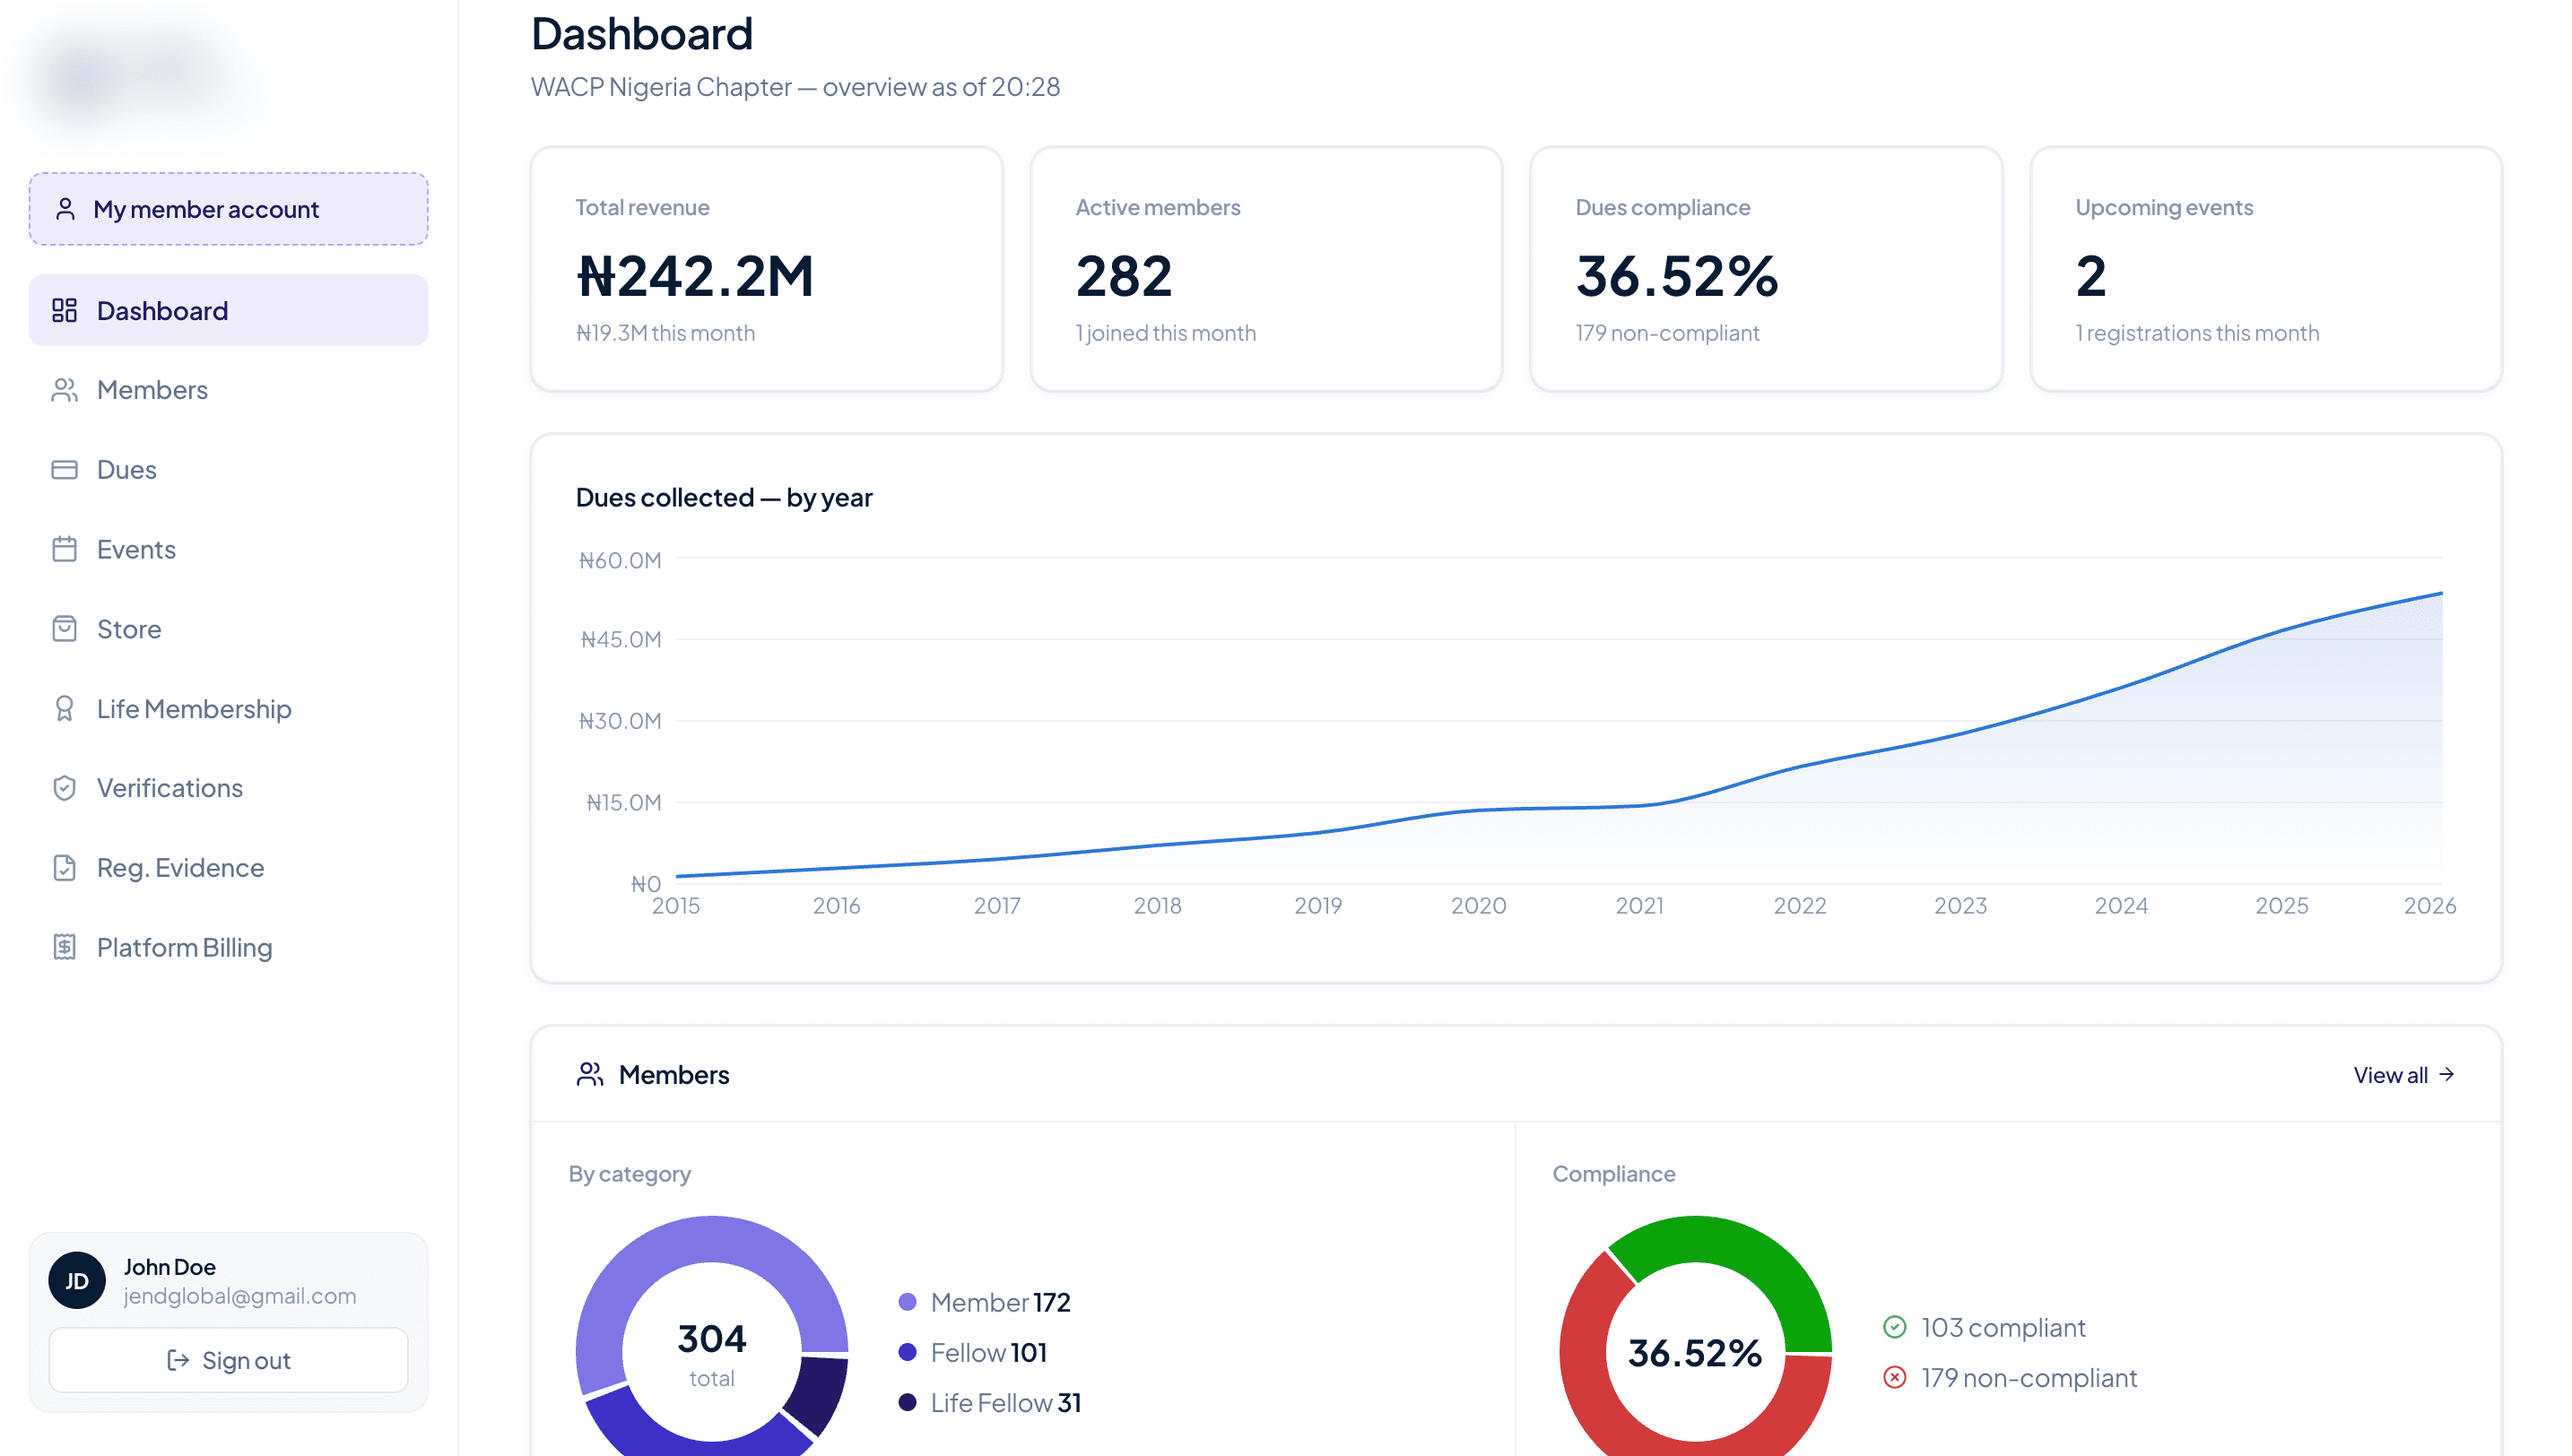Viewport: 2572px width, 1456px height.
Task: Click the 2022 label on chart axis
Action: [1800, 906]
